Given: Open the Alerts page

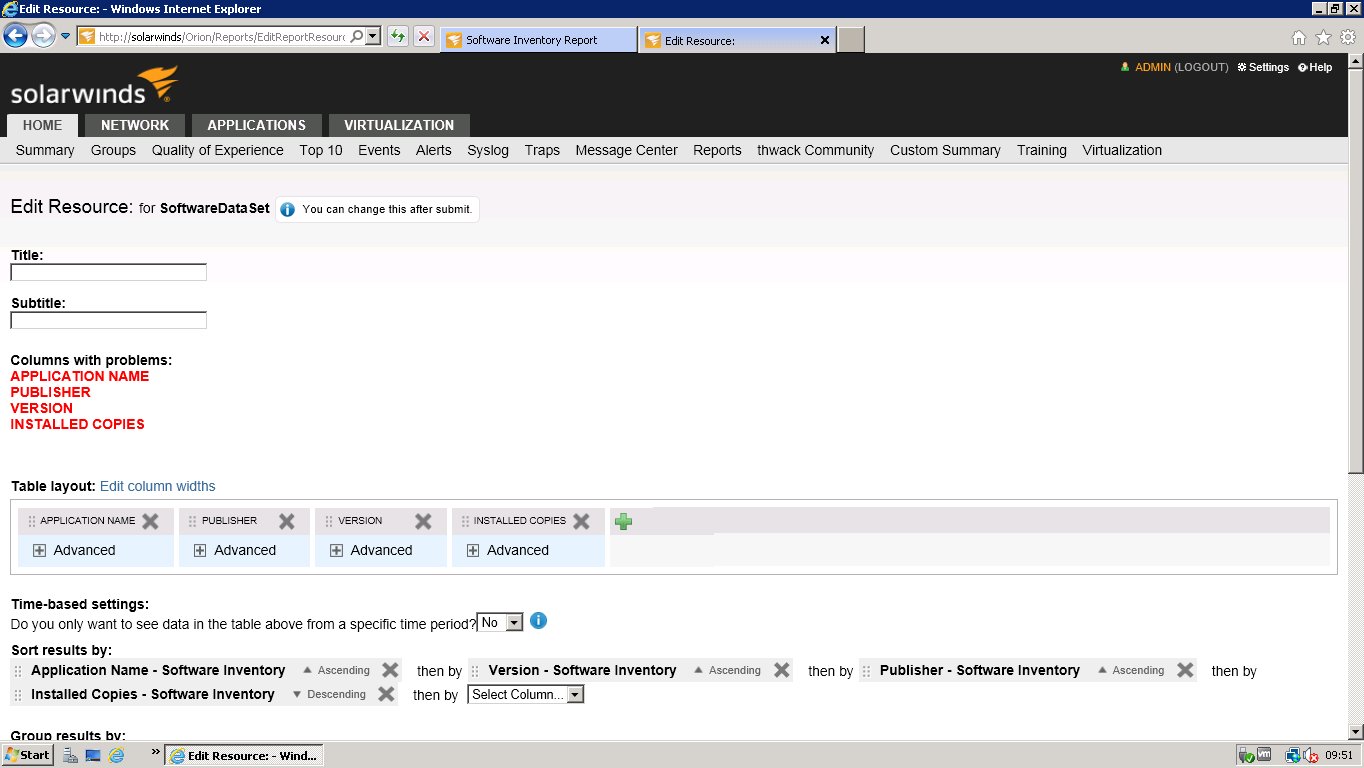Looking at the screenshot, I should (x=434, y=150).
